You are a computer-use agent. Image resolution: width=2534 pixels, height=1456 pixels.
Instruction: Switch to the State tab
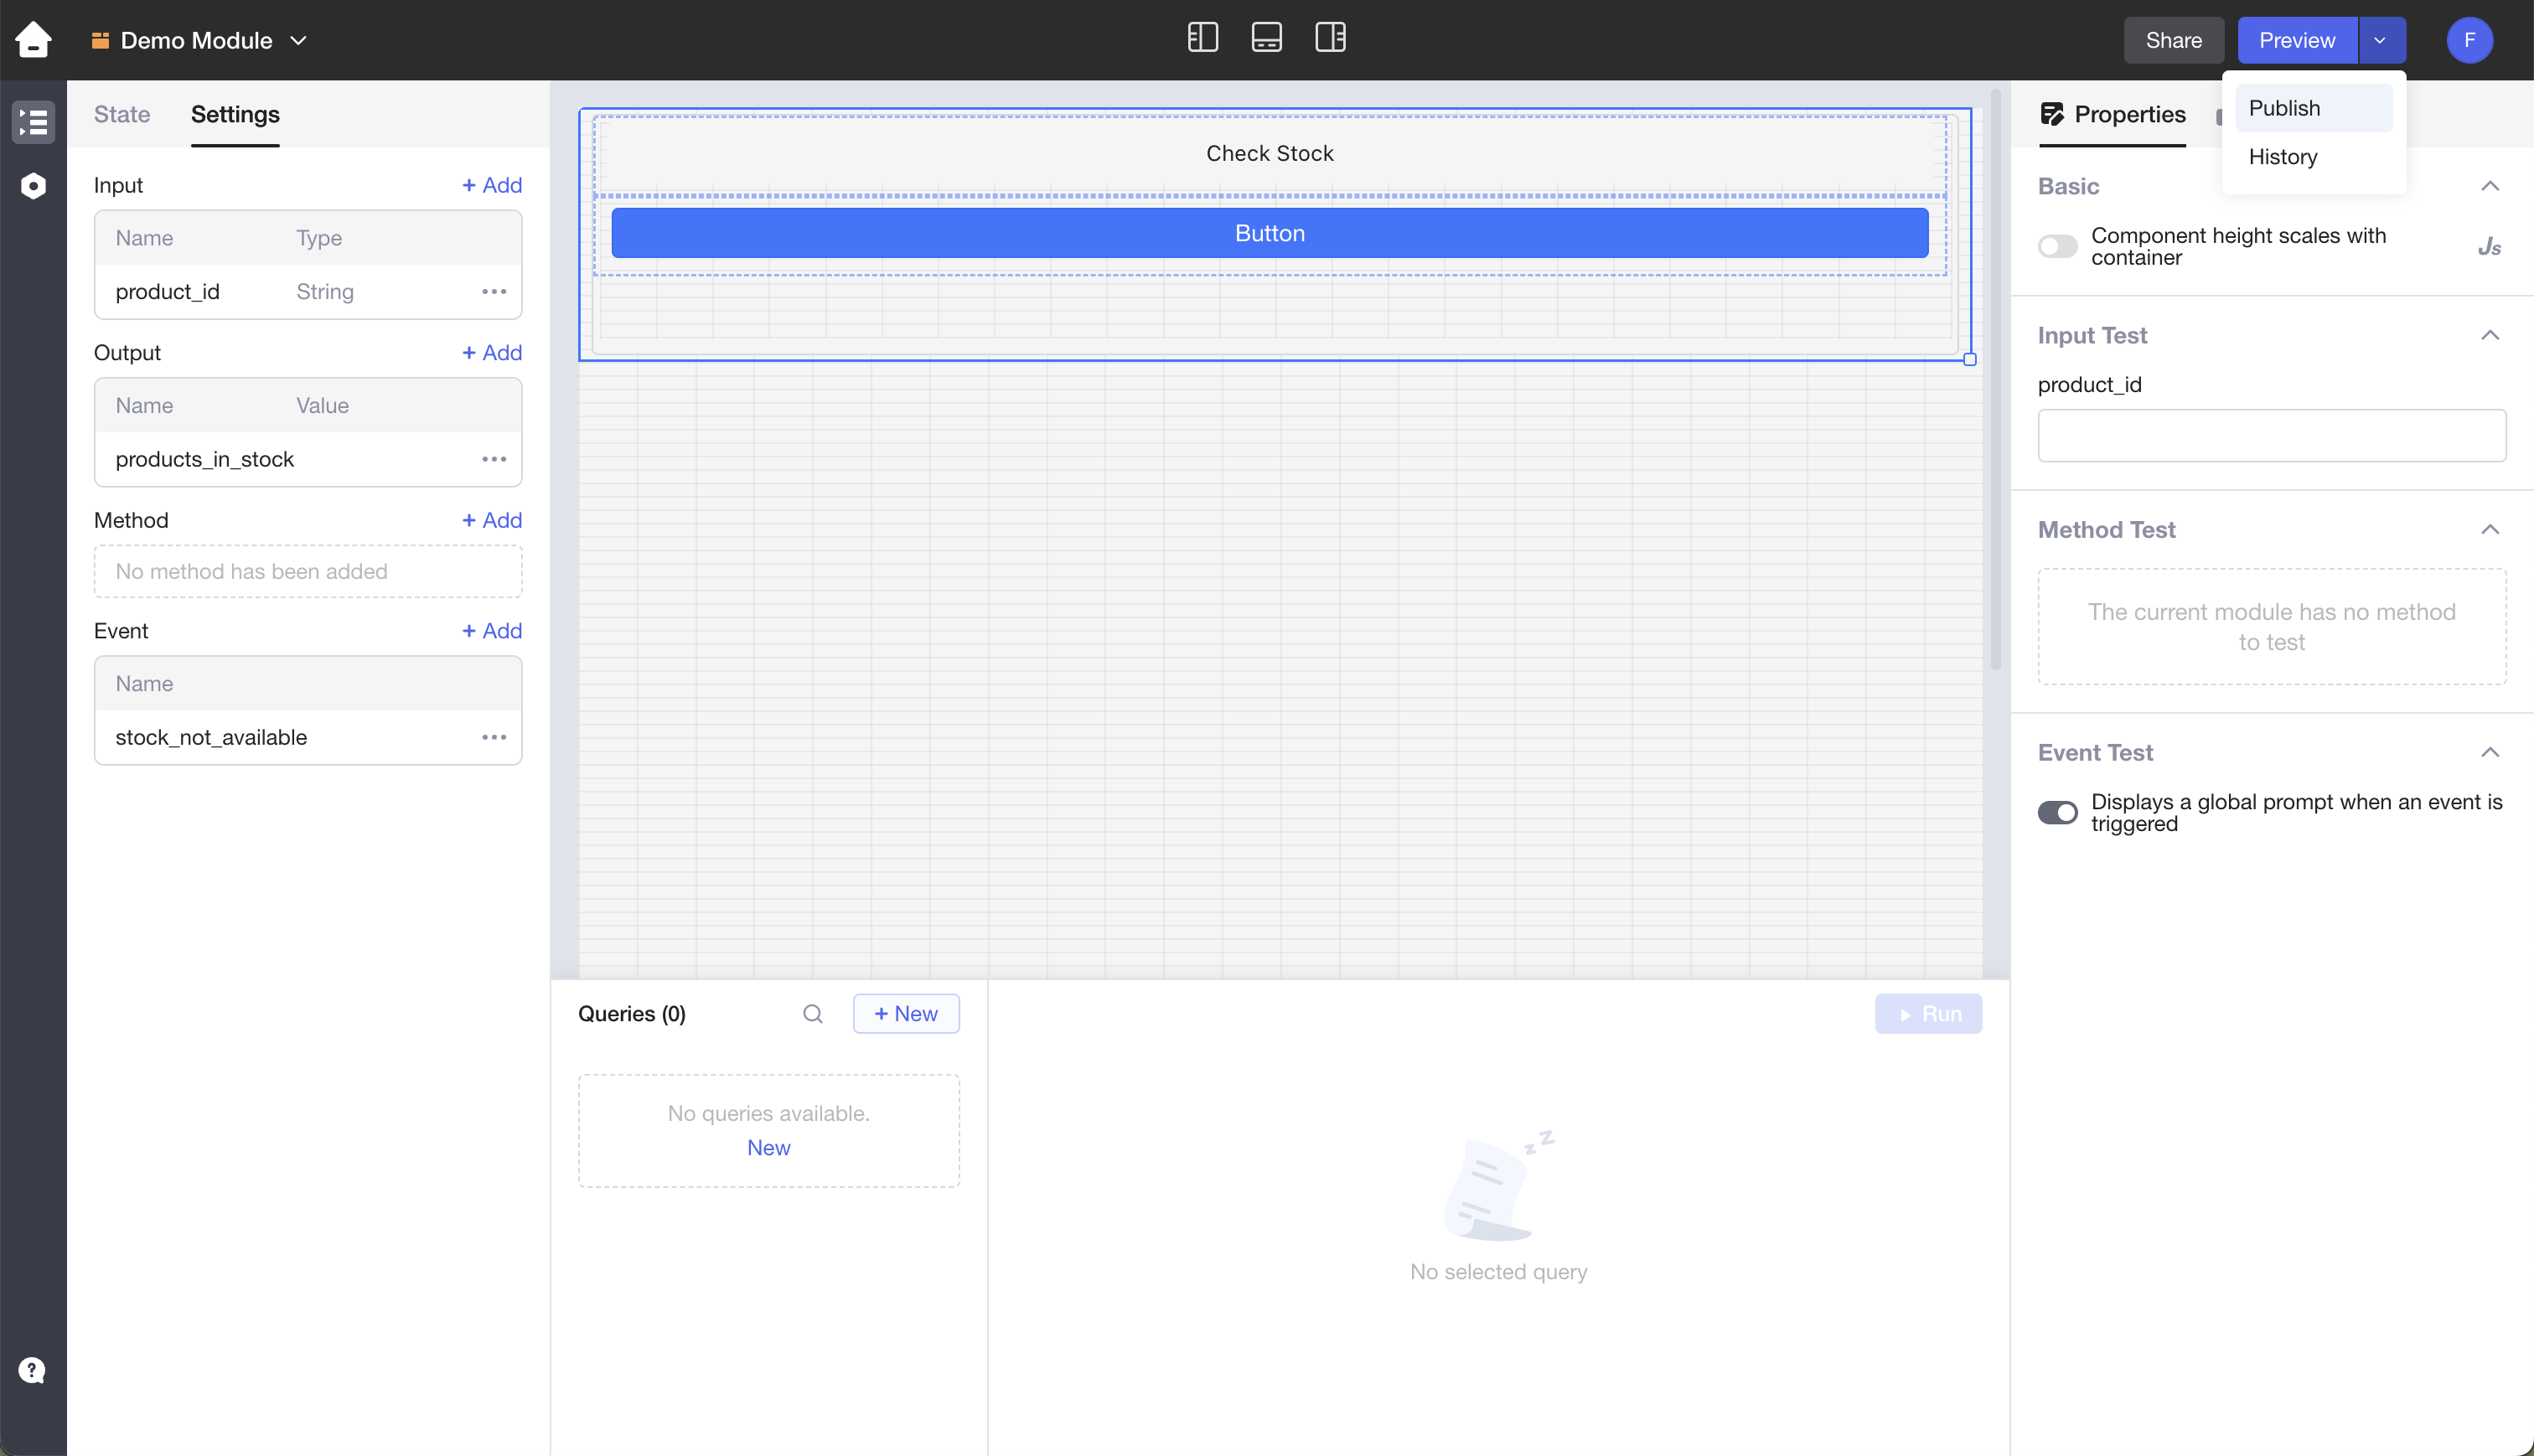coord(122,114)
